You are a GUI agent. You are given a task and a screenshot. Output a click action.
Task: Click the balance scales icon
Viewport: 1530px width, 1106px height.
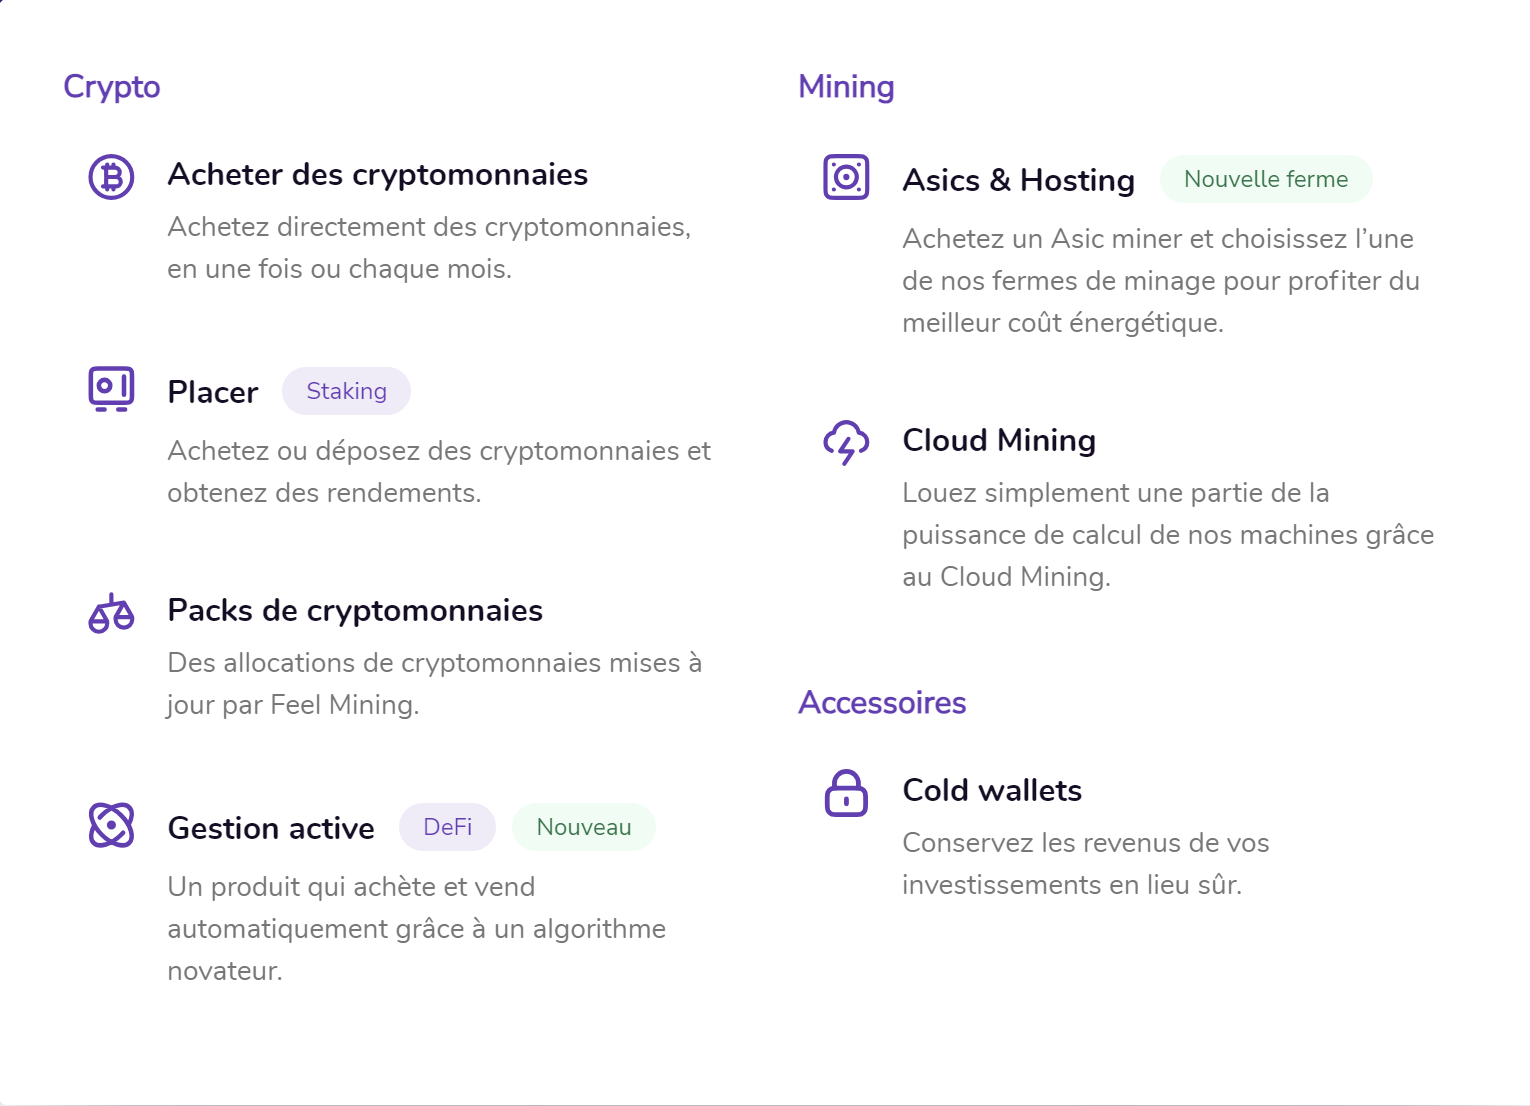coord(111,613)
